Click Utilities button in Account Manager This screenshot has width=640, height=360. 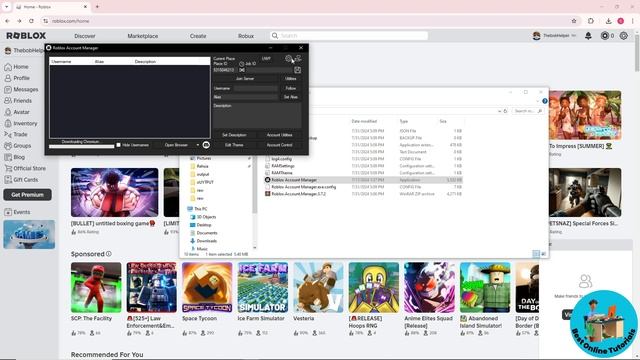pyautogui.click(x=291, y=78)
